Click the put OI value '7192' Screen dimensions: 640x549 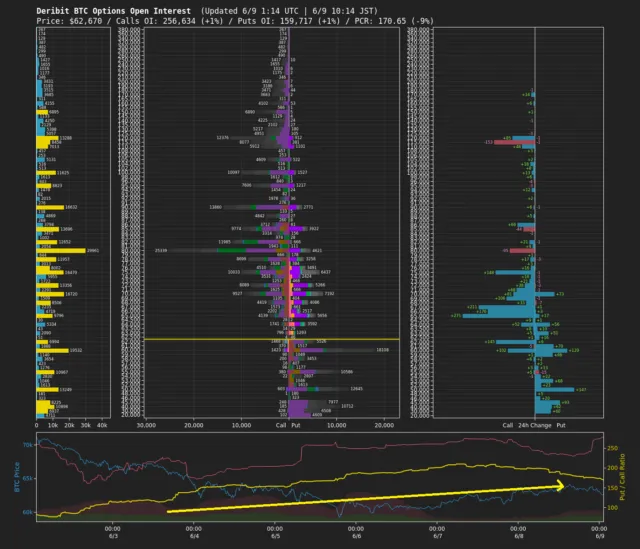329,293
